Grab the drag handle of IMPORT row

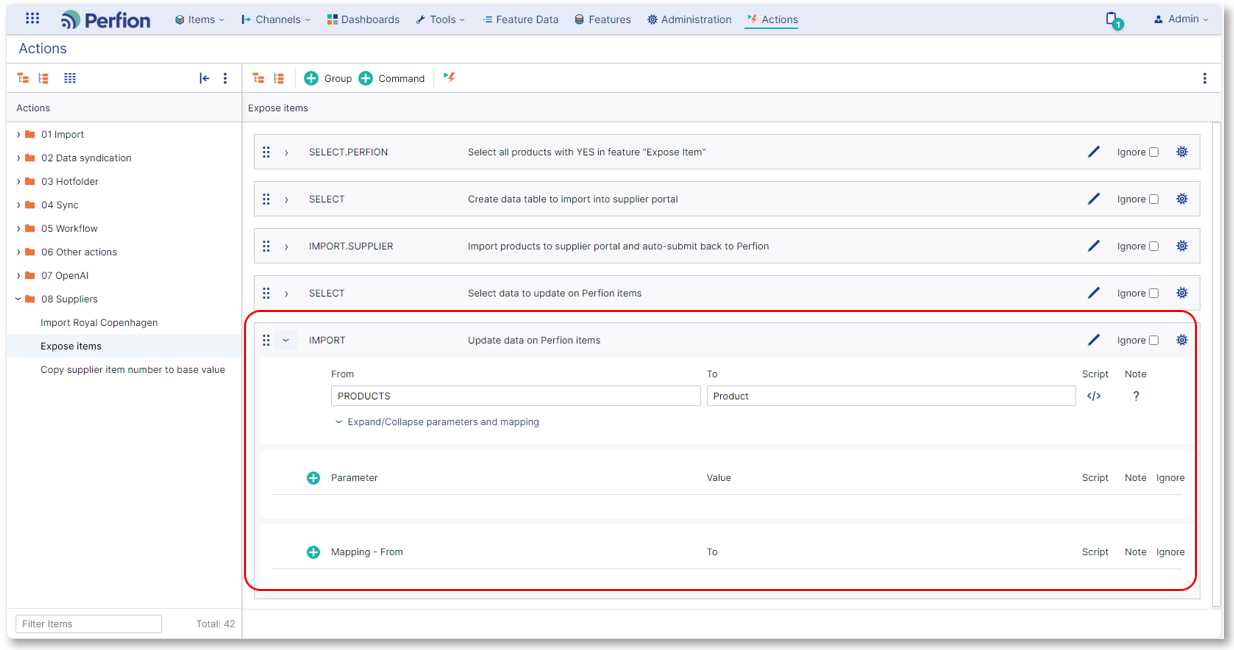point(266,340)
